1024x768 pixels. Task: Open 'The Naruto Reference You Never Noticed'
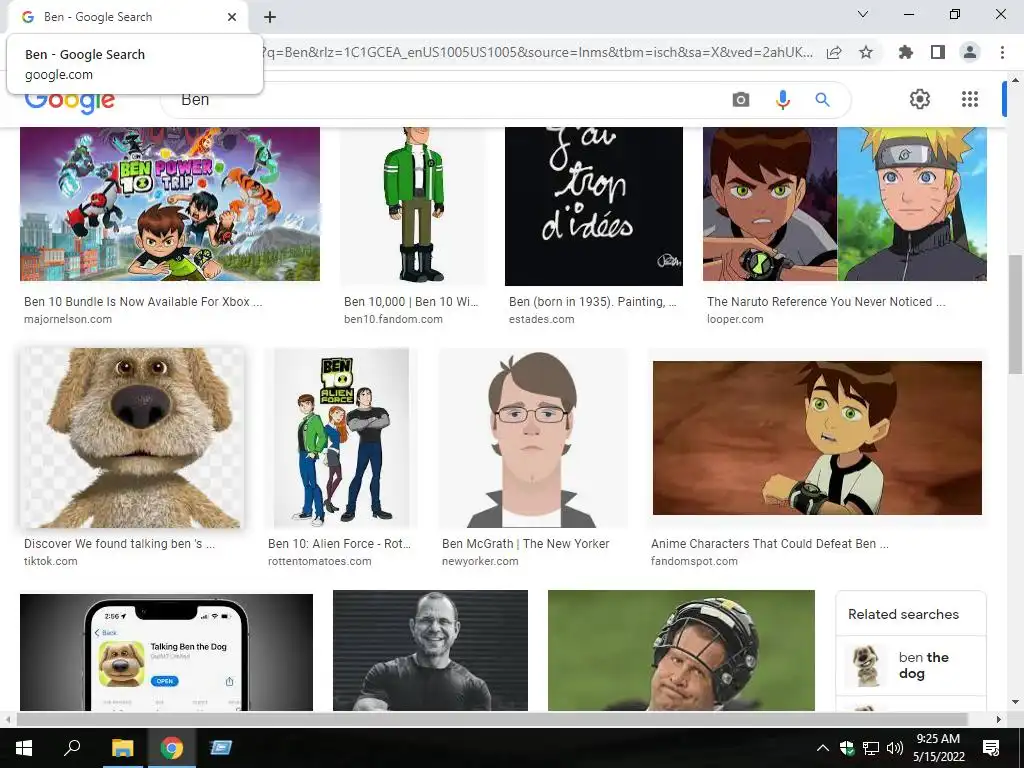pos(826,302)
